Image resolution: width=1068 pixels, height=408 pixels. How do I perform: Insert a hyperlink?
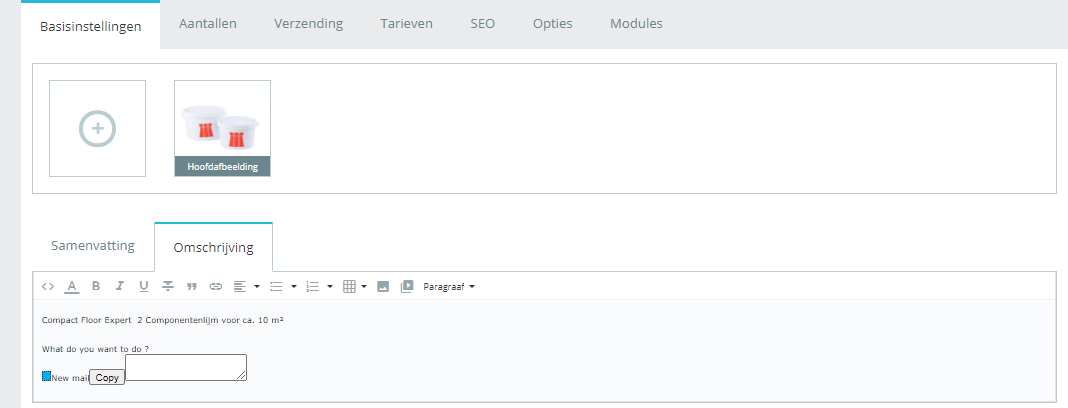(x=215, y=287)
